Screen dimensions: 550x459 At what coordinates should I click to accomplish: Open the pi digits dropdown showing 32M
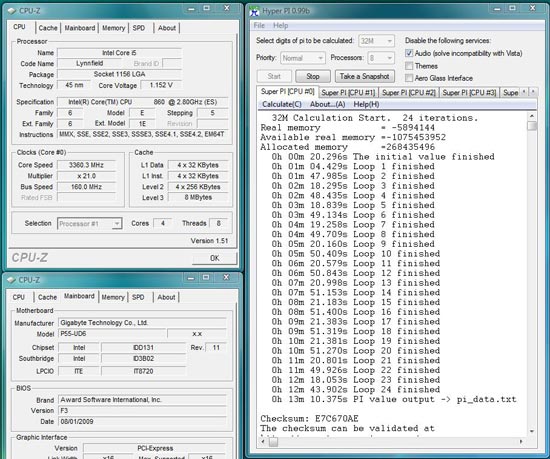pyautogui.click(x=376, y=41)
